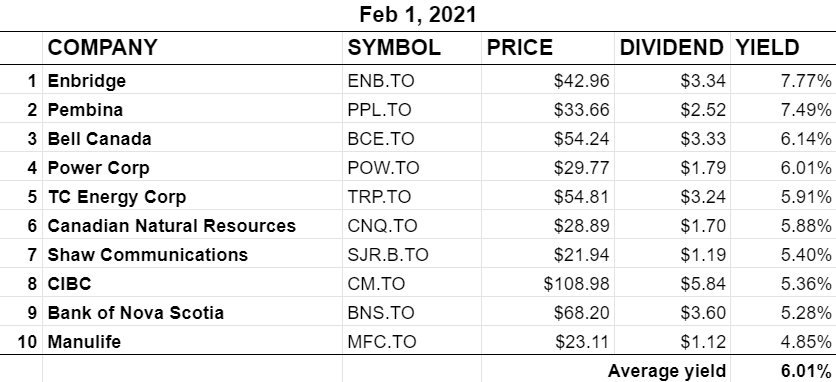Select Pembina price $33.66 cell
This screenshot has height=382, width=836.
coord(548,109)
